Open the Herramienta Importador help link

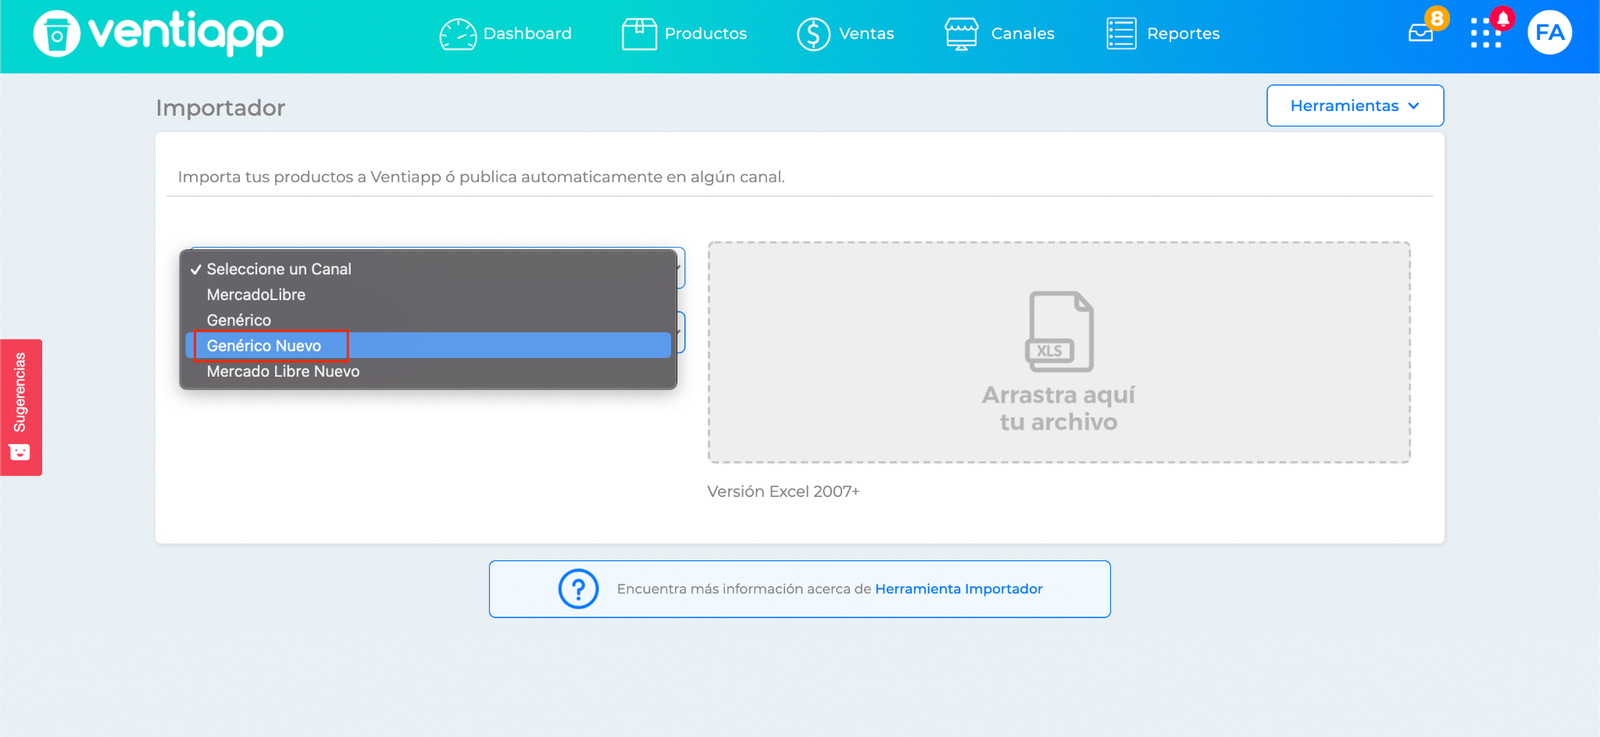(x=959, y=589)
